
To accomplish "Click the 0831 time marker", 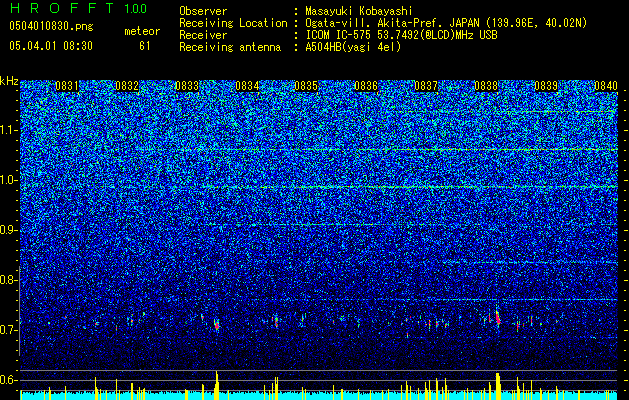I will pyautogui.click(x=67, y=86).
